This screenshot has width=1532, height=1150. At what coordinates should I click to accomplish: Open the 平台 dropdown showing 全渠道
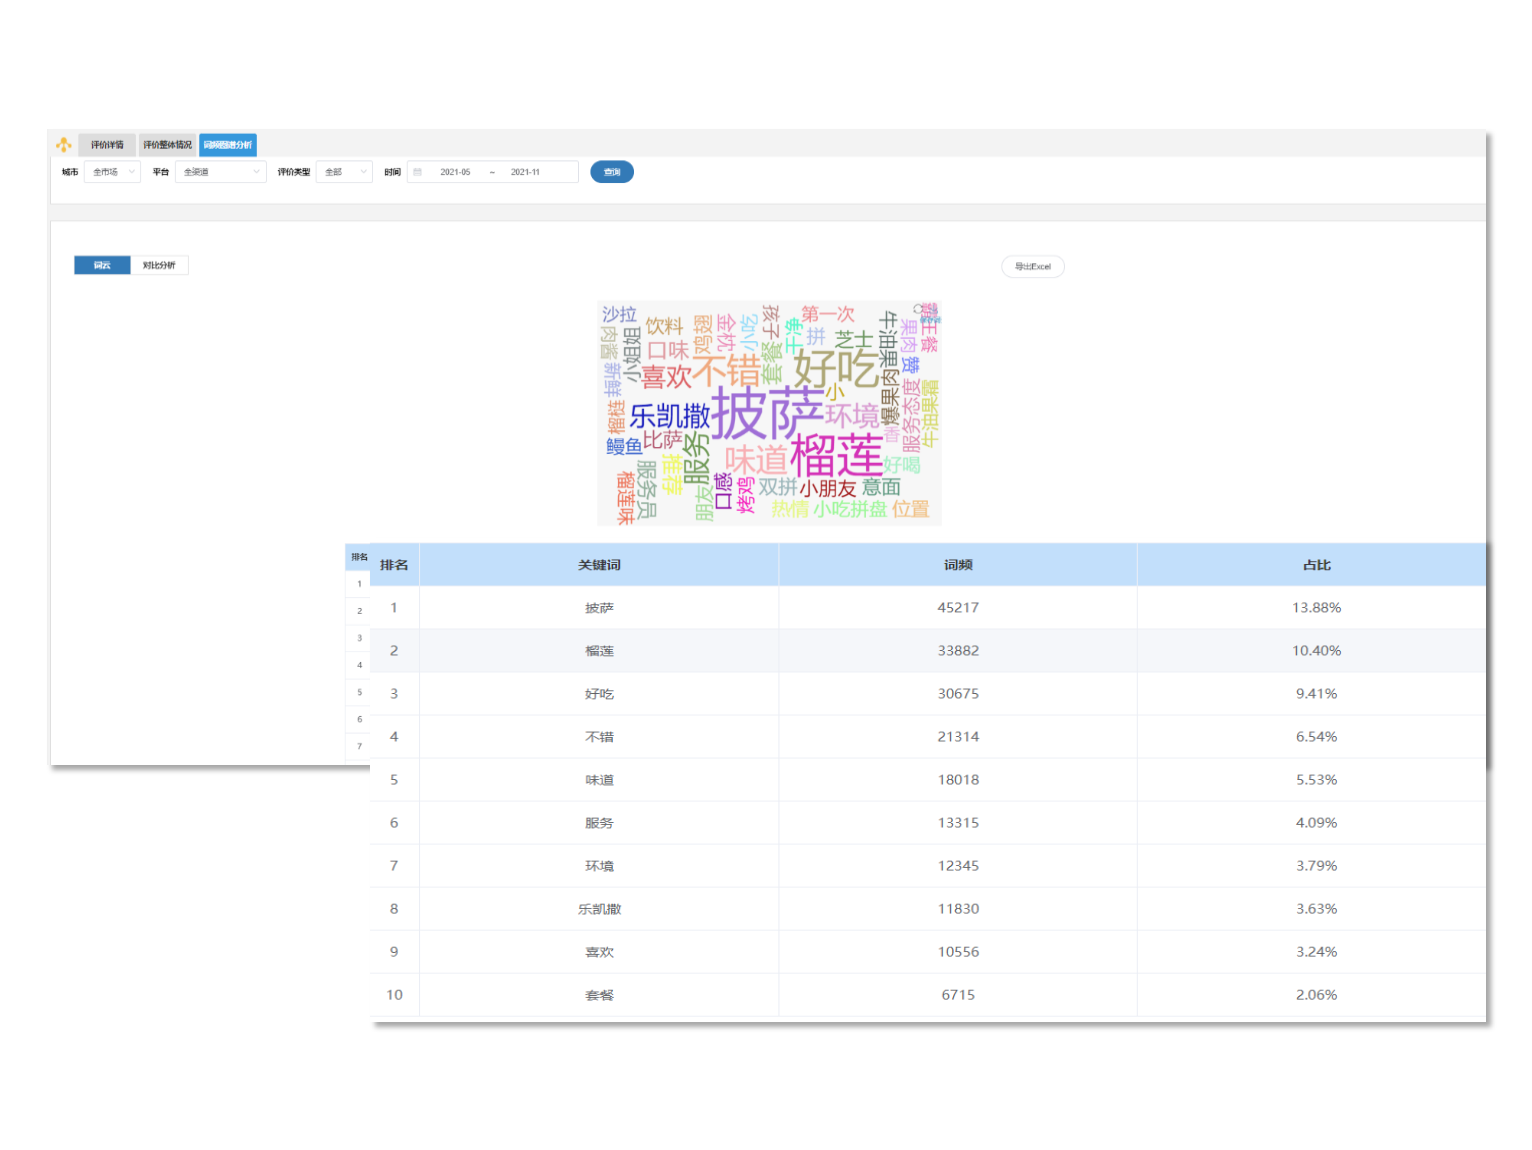(221, 172)
